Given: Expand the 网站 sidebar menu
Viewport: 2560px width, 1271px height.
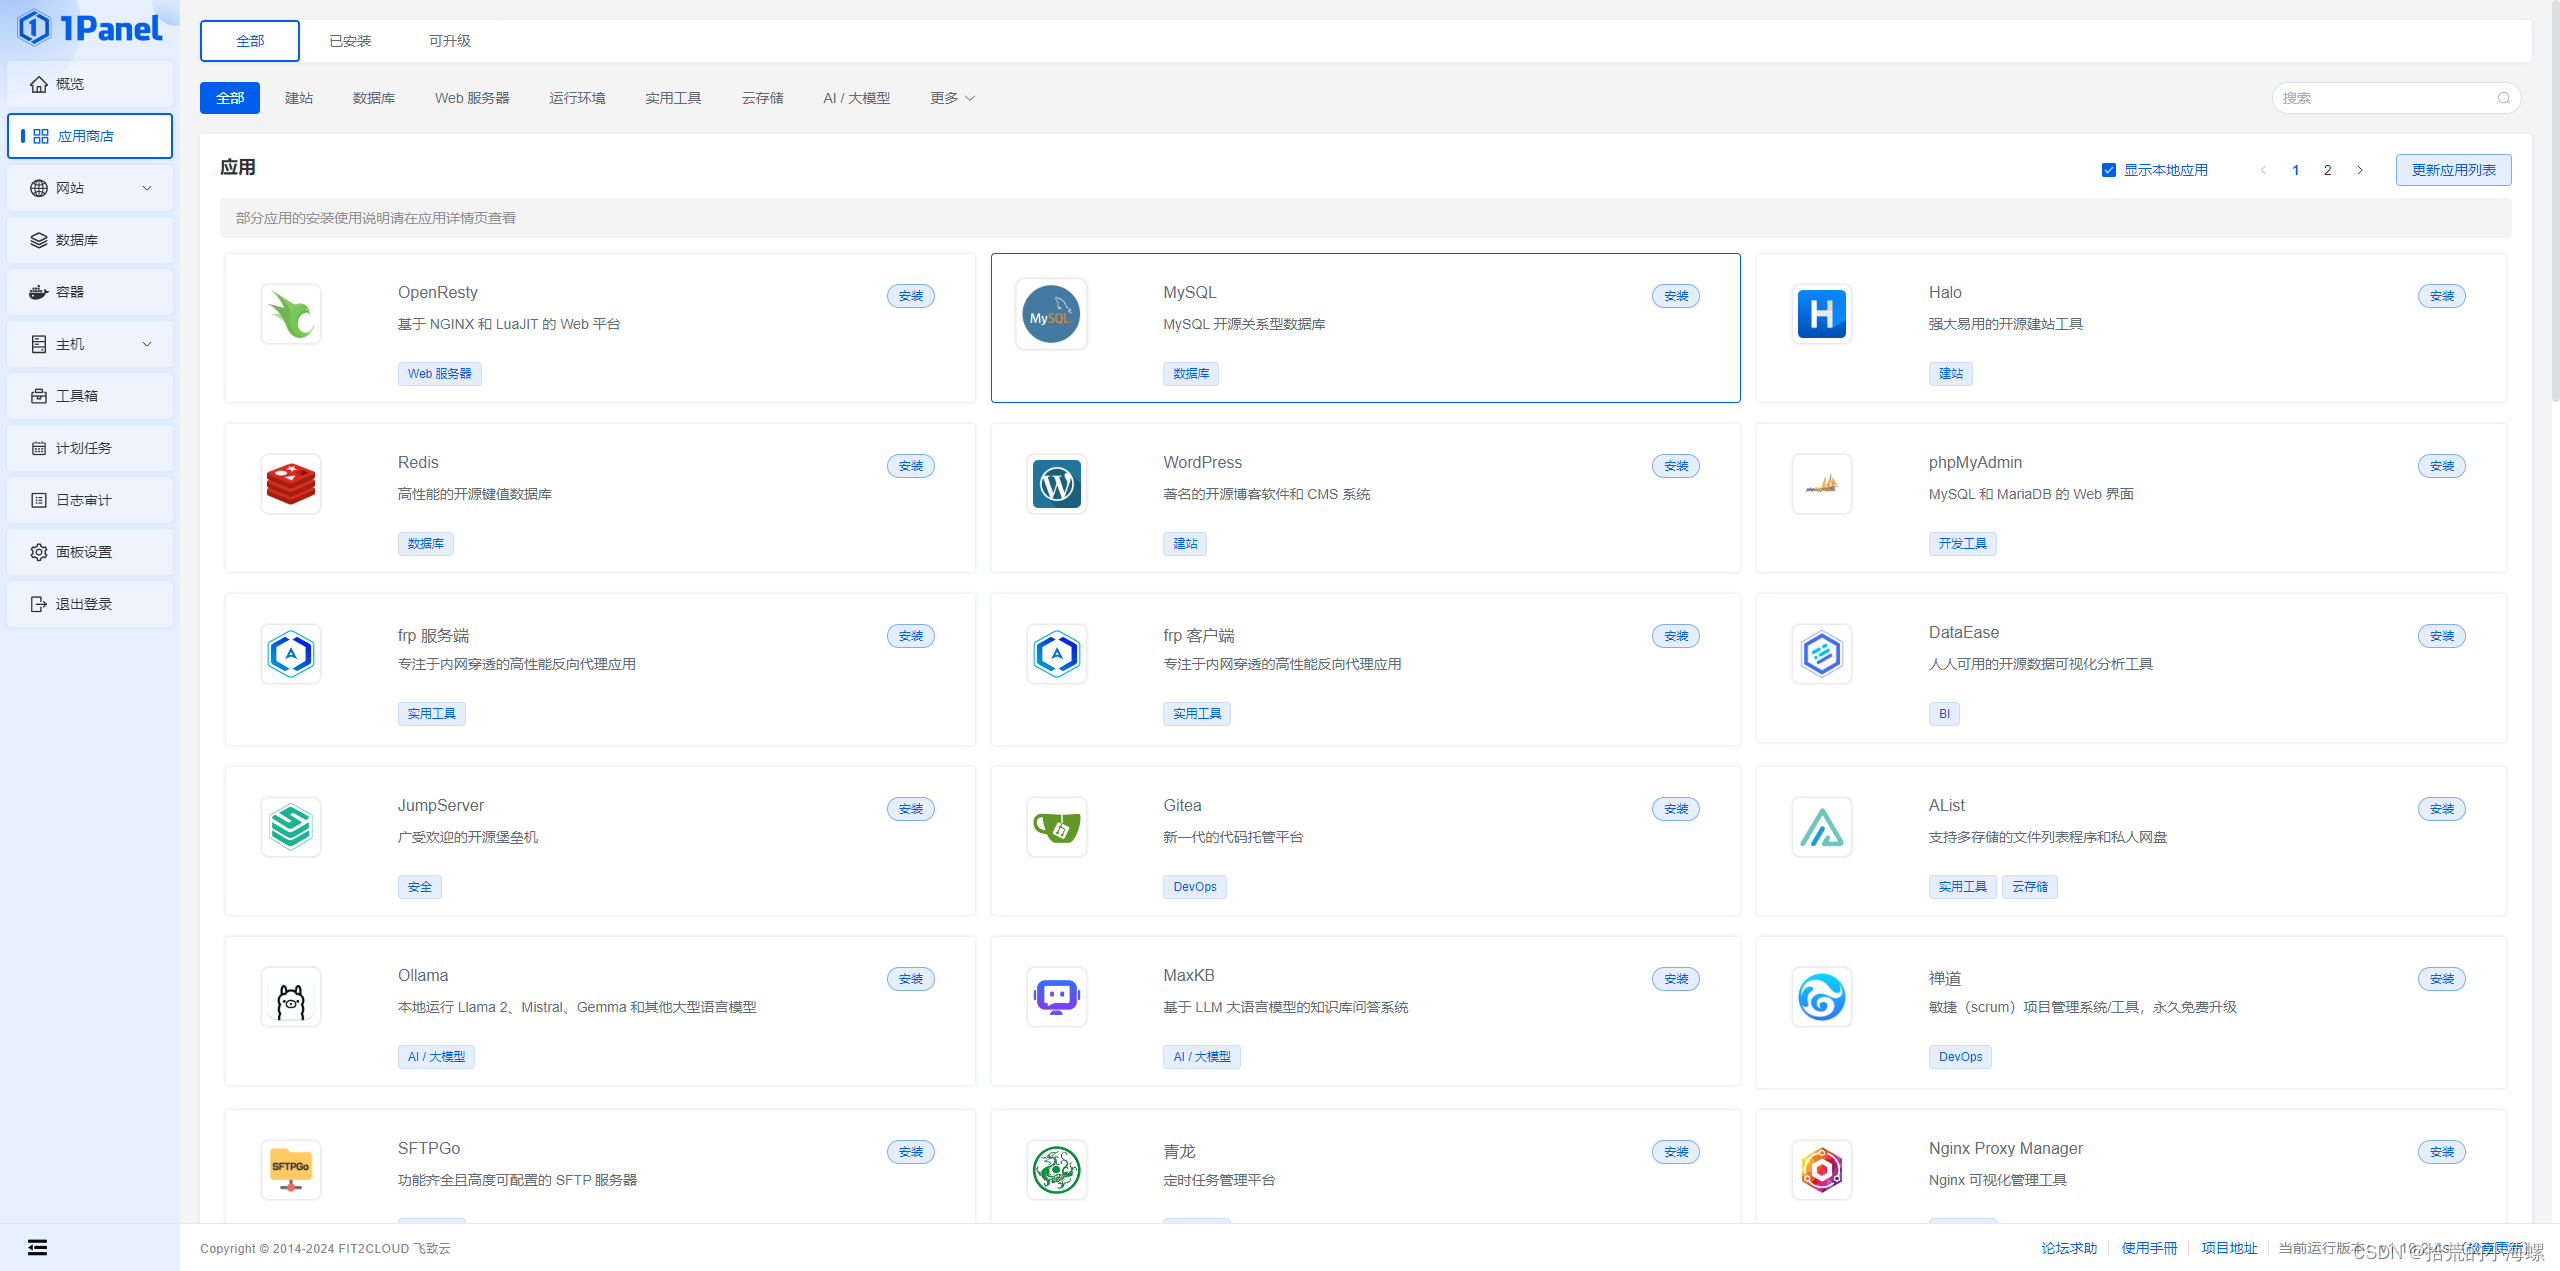Looking at the screenshot, I should [x=90, y=188].
